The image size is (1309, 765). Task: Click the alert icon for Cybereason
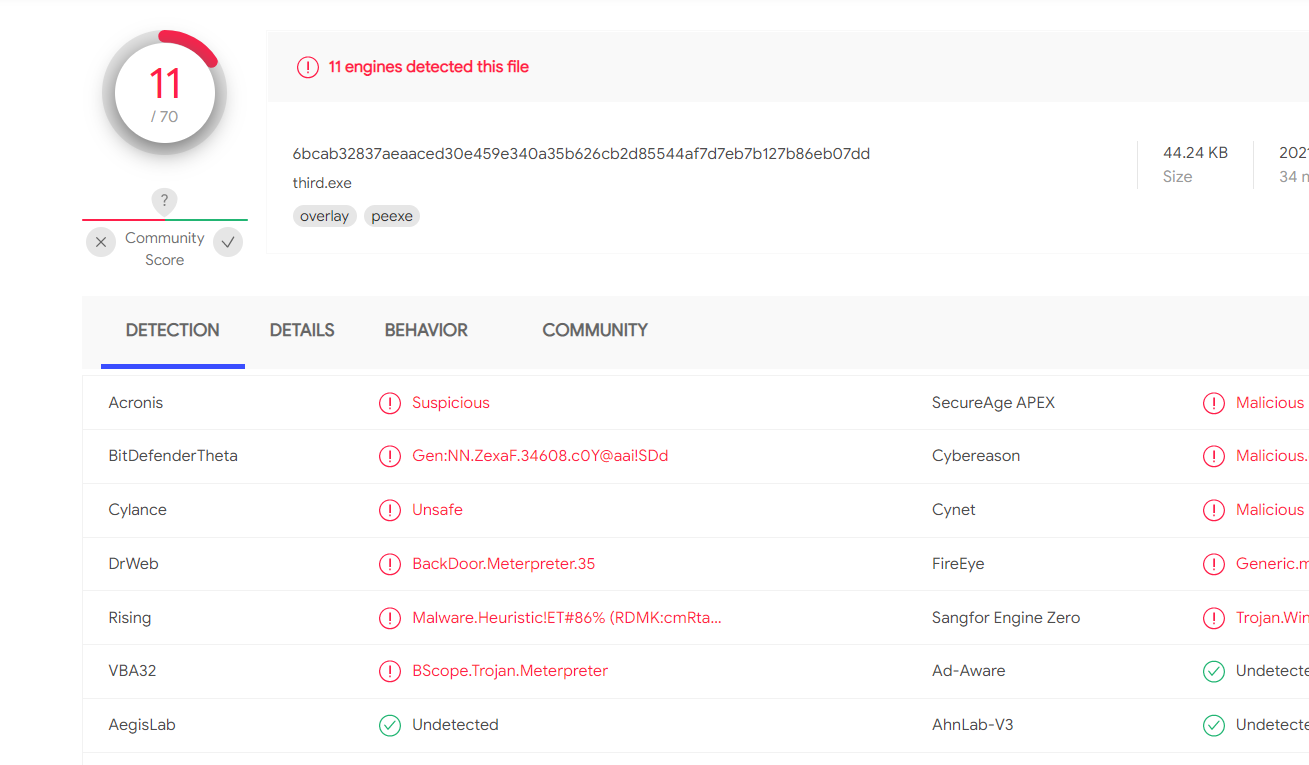tap(1214, 456)
